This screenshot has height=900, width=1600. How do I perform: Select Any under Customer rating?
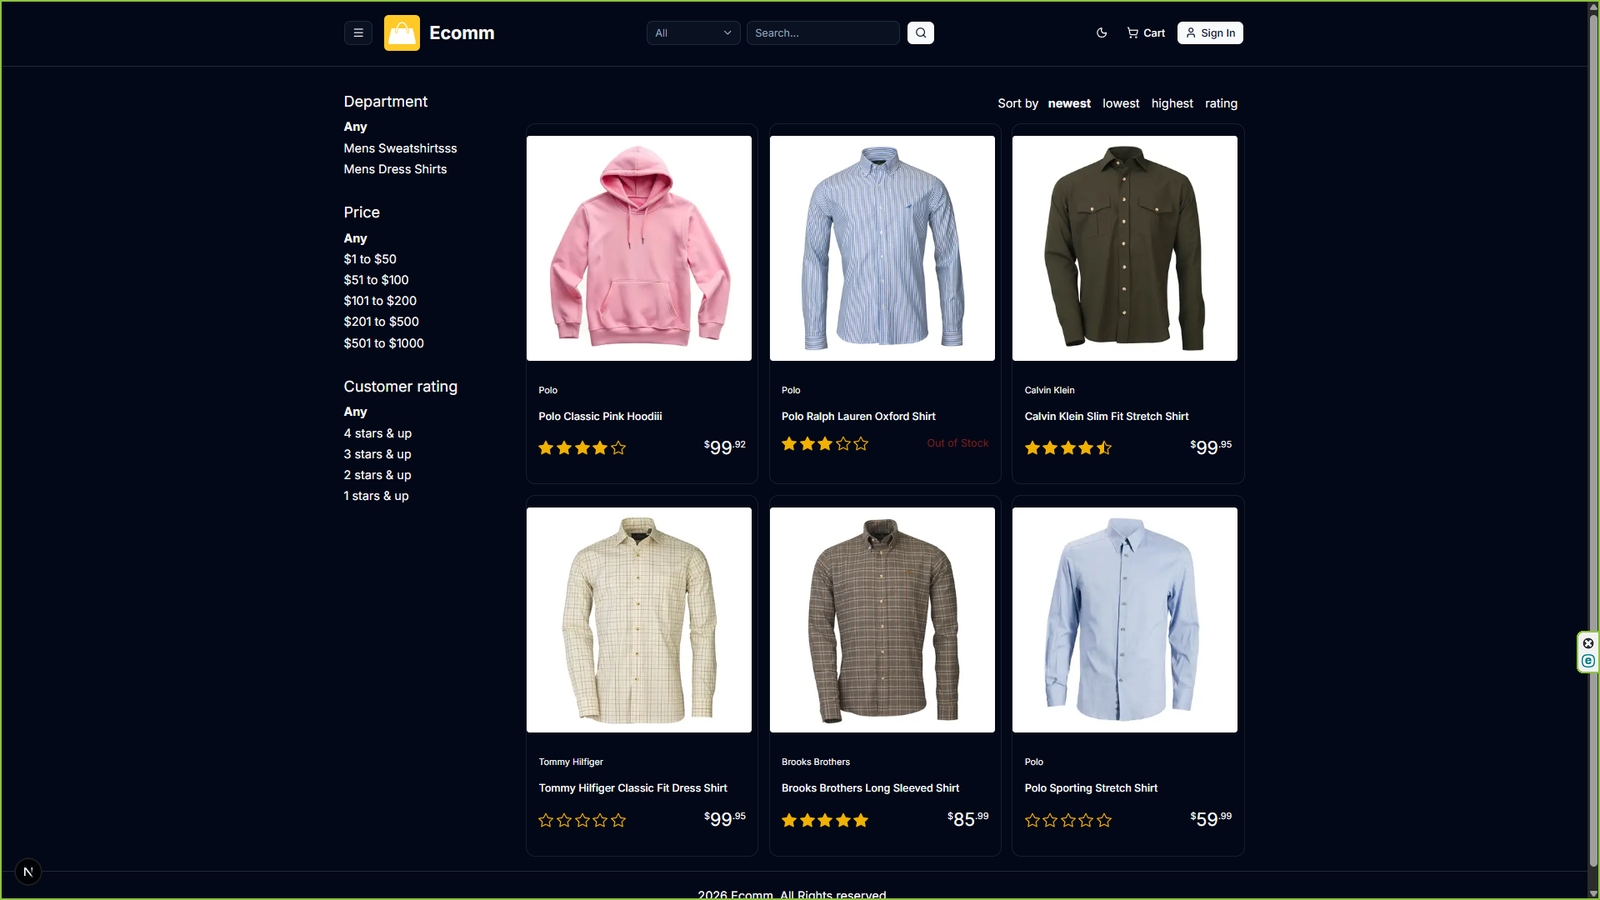(355, 412)
